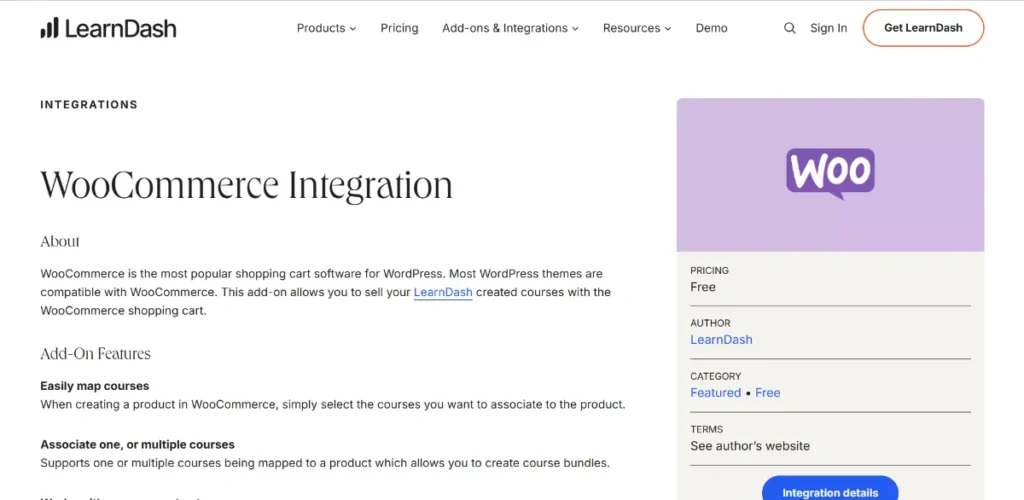Click the INTEGRATIONS breadcrumb label
This screenshot has width=1024, height=500.
(x=89, y=104)
